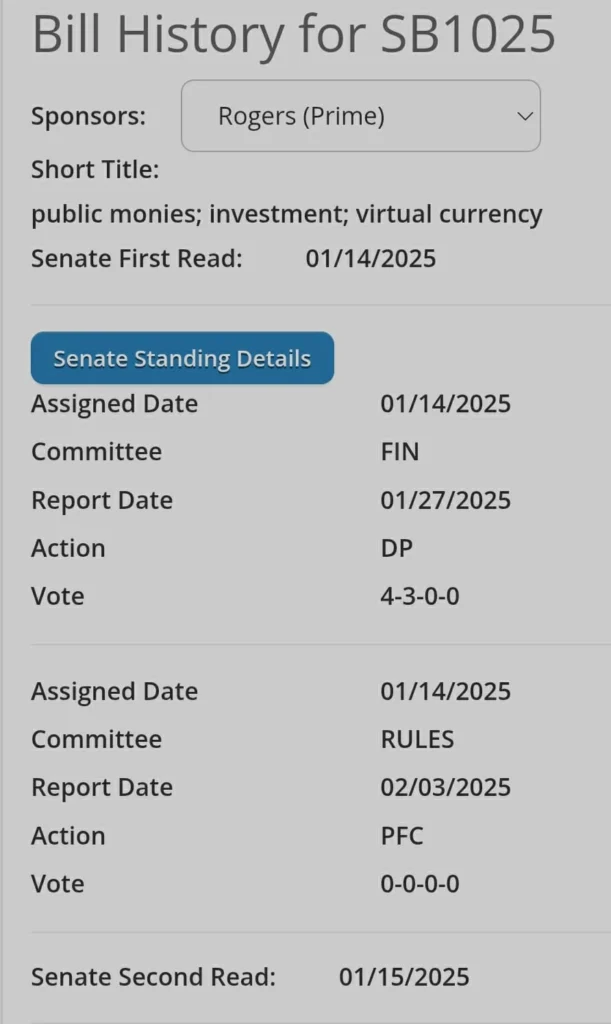611x1024 pixels.
Task: Select the public monies; investment; virtual currency title
Action: [286, 214]
